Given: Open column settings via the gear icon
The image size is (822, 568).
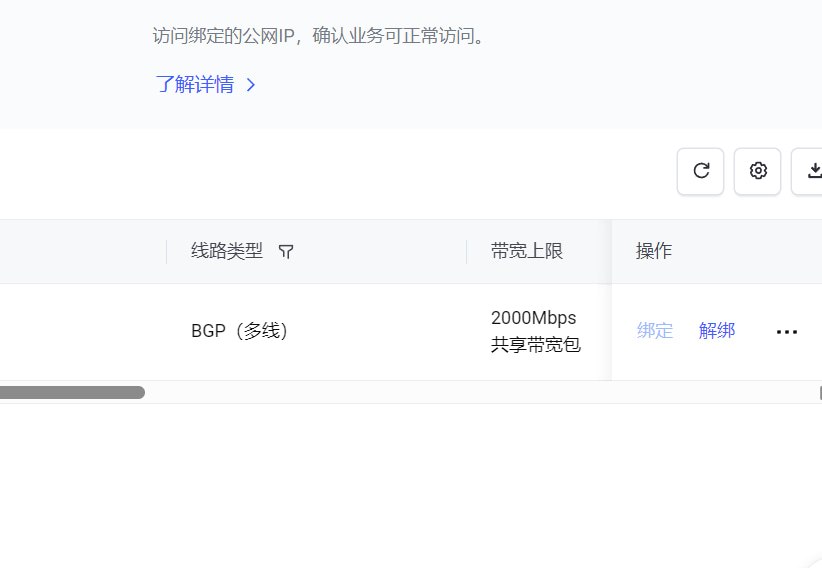Looking at the screenshot, I should tap(758, 171).
